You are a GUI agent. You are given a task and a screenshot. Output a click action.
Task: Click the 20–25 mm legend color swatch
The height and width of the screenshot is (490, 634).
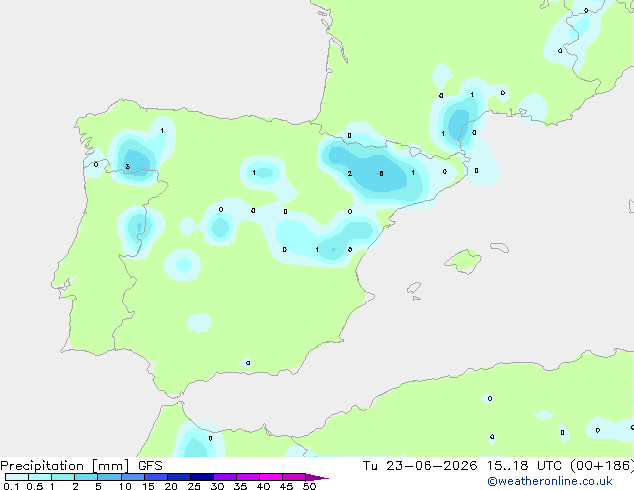(x=179, y=477)
